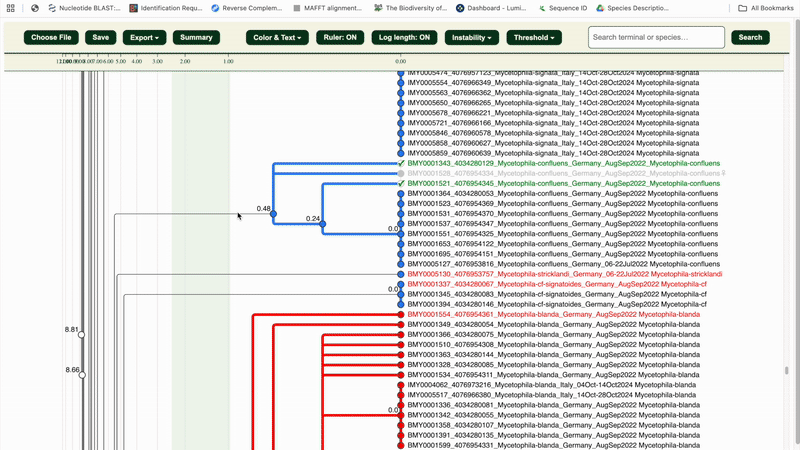Viewport: 800px width, 450px height.
Task: Expand the Color & Text dropdown
Action: tap(277, 38)
